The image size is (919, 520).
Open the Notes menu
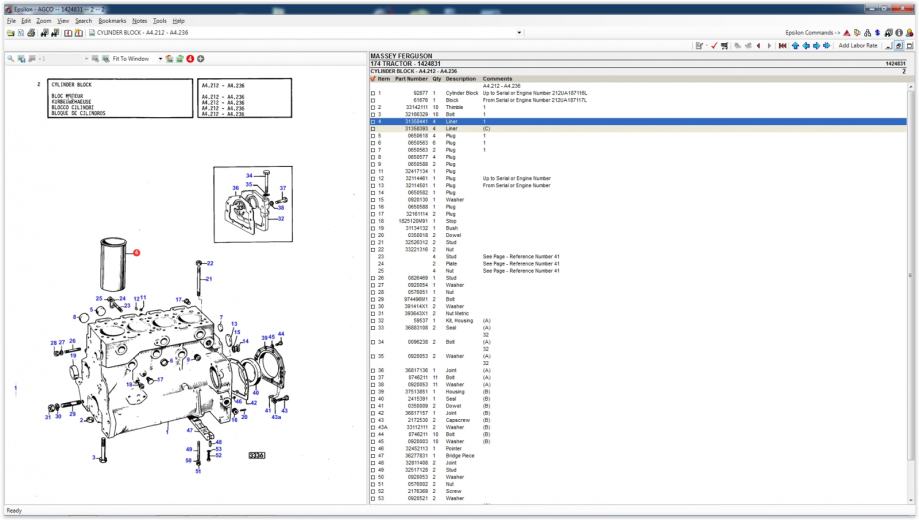[x=139, y=21]
